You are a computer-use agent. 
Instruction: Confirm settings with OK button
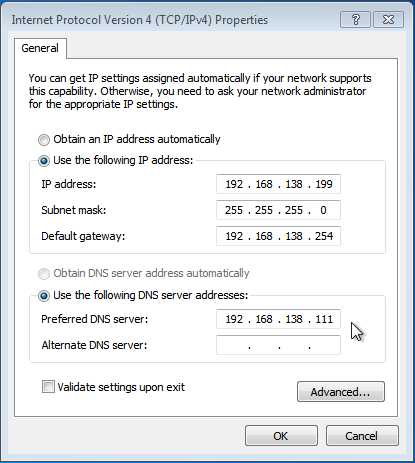click(x=281, y=436)
